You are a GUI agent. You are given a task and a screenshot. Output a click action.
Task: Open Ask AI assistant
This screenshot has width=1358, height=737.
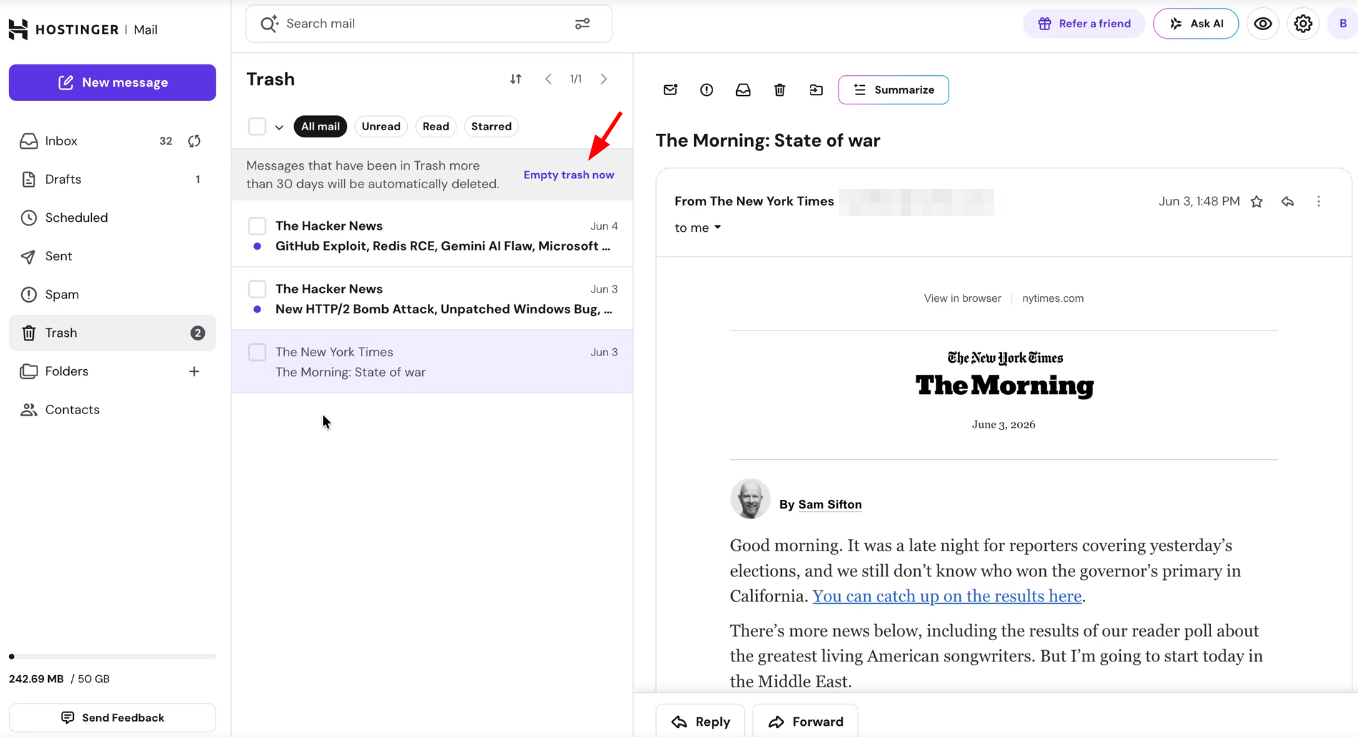pos(1196,24)
